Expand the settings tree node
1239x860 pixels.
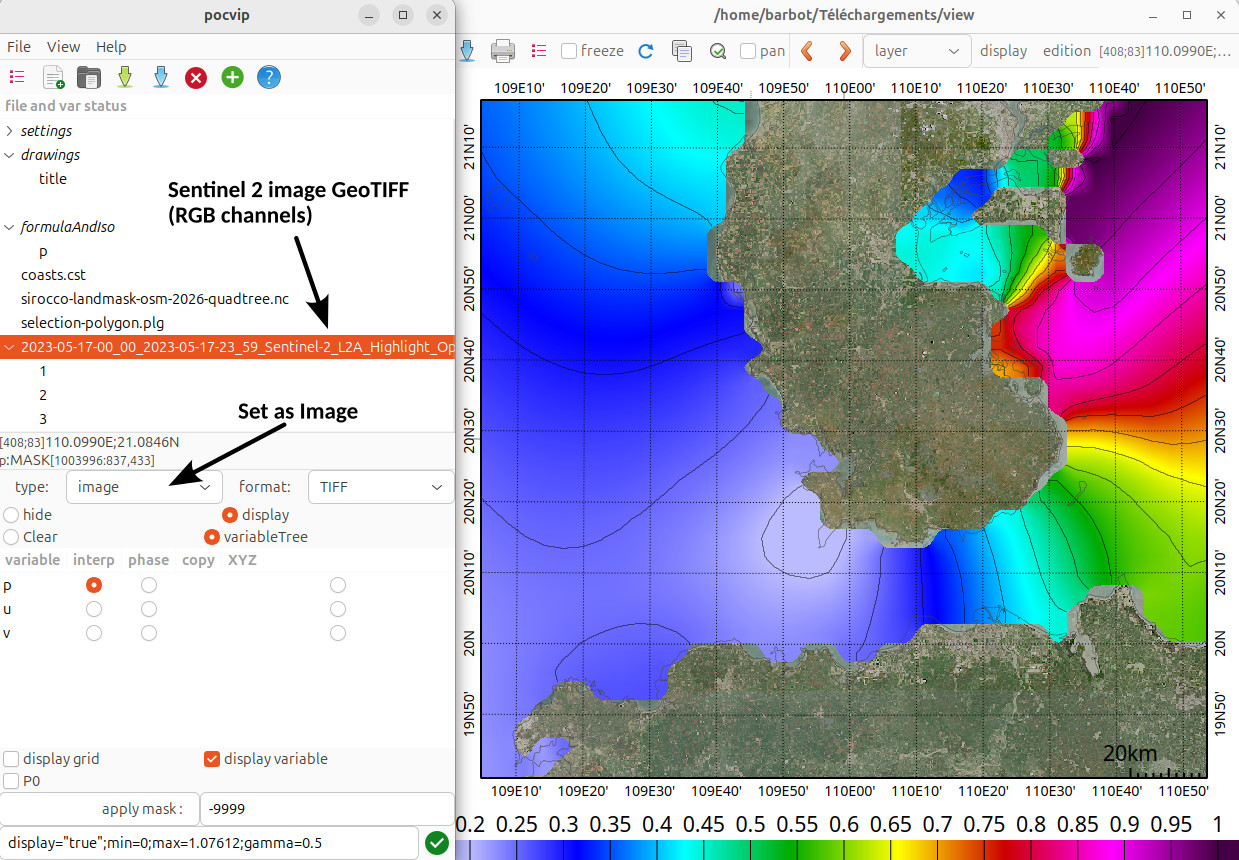(10, 131)
